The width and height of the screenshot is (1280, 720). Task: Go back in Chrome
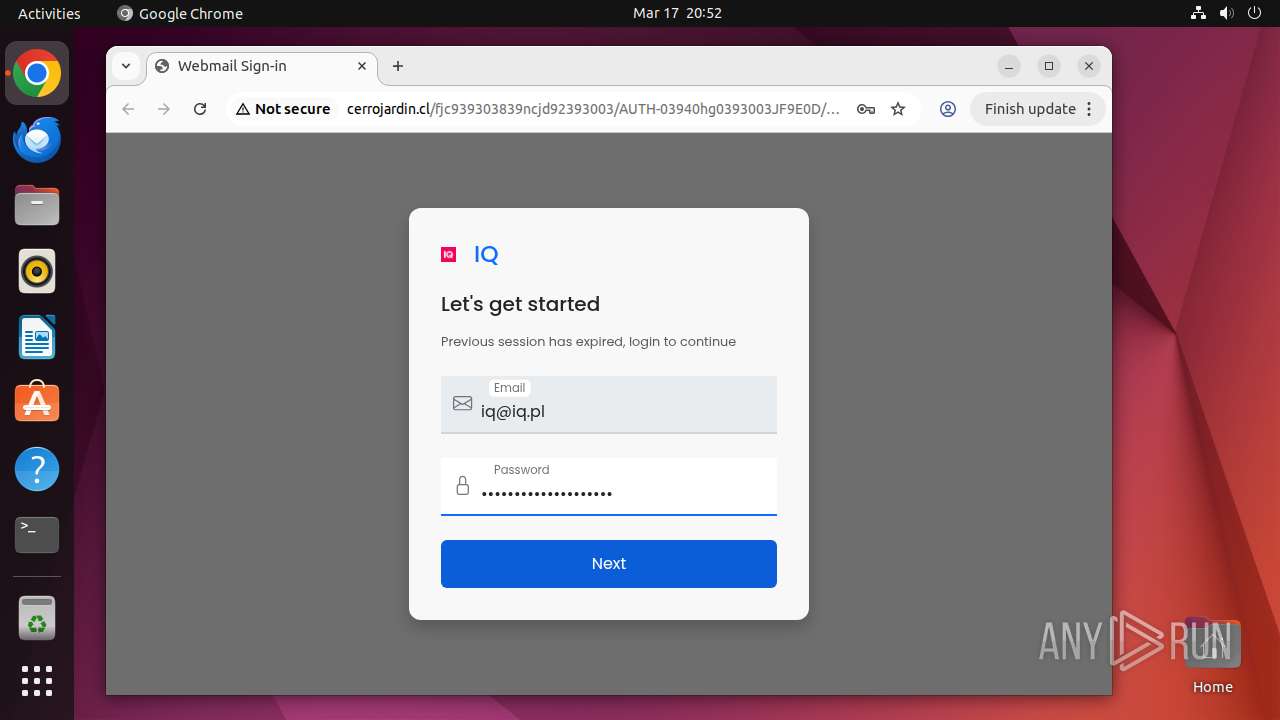(x=128, y=109)
